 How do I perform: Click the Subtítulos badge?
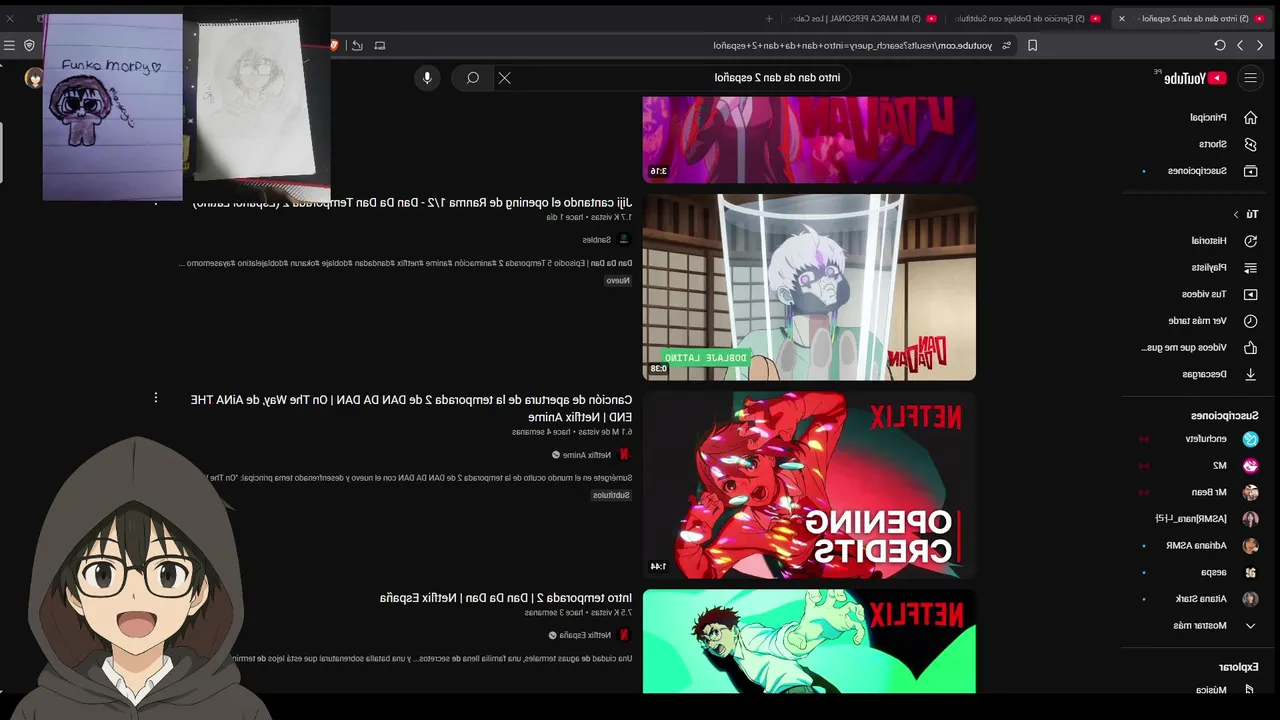[612, 495]
